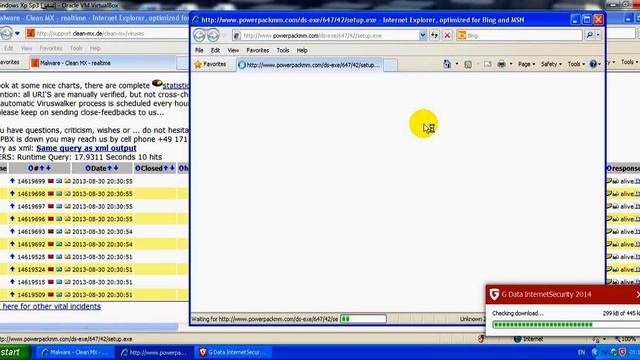Expand the Home button dropdown arrow
640x360 pixels.
click(457, 64)
